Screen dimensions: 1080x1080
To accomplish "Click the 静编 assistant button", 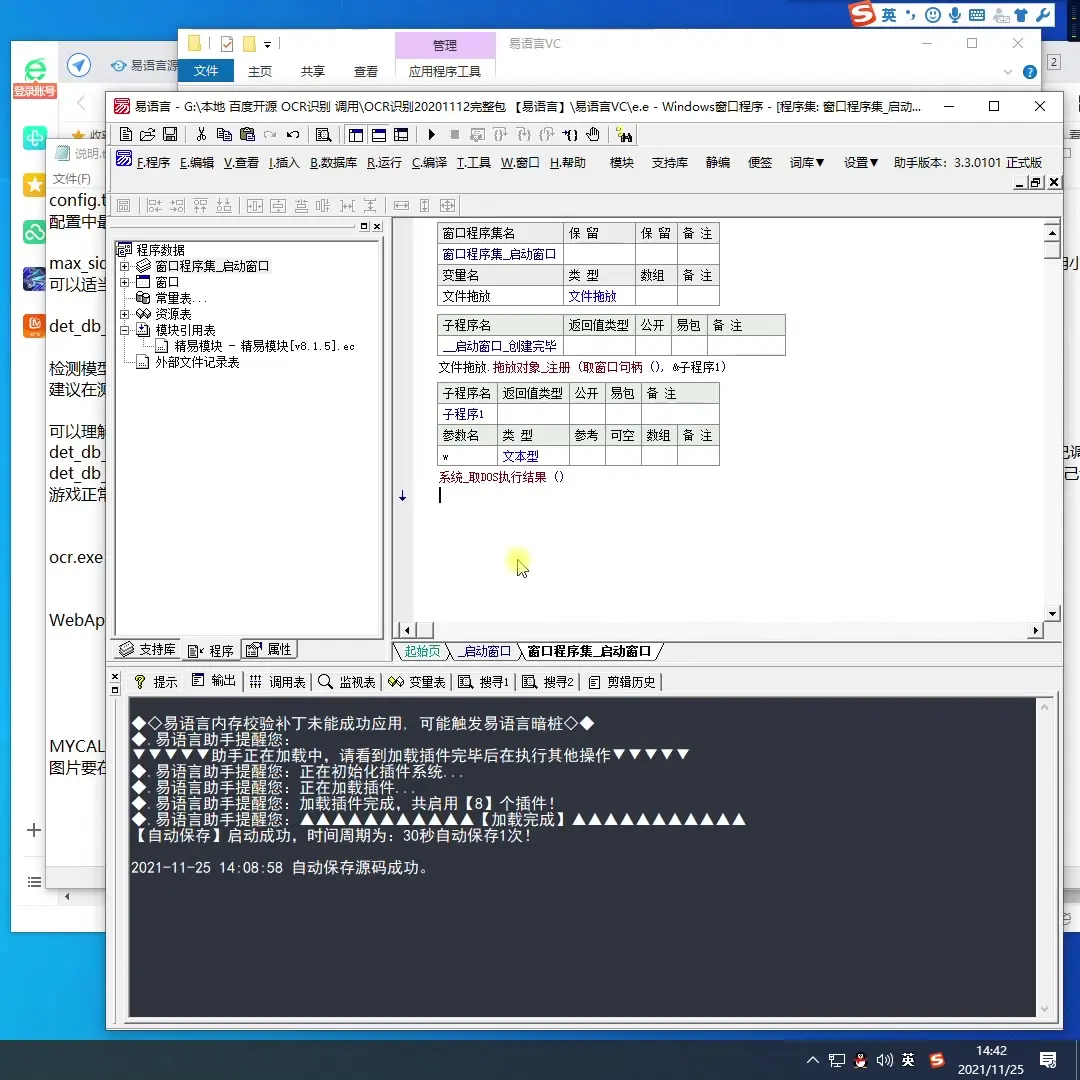I will coord(718,163).
